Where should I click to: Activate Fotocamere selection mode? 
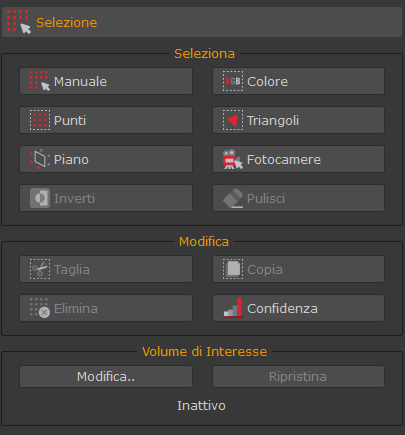click(298, 159)
